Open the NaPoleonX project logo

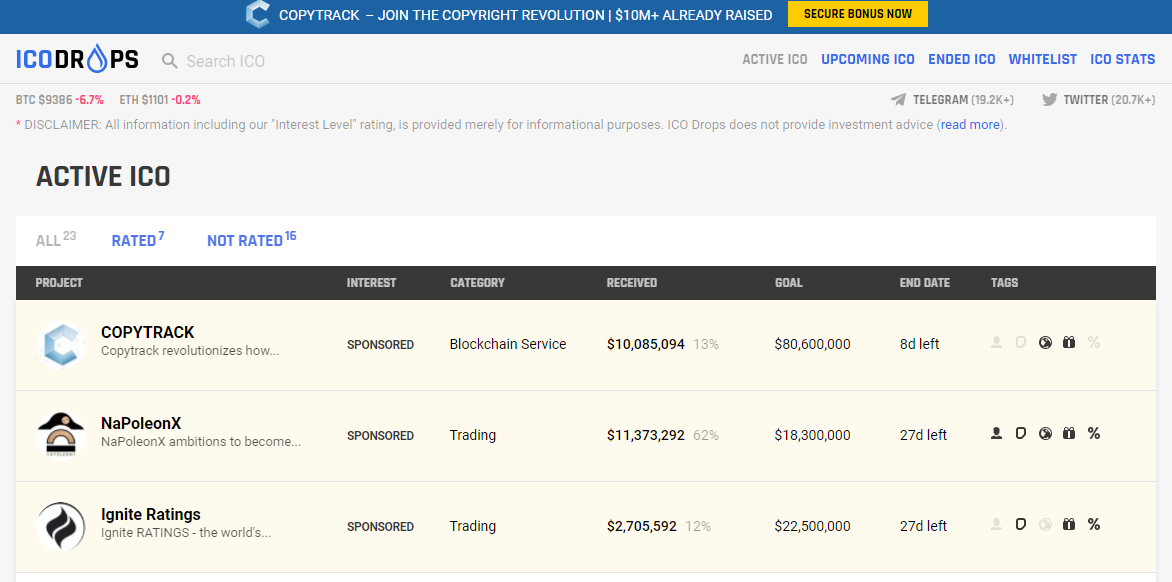(61, 435)
